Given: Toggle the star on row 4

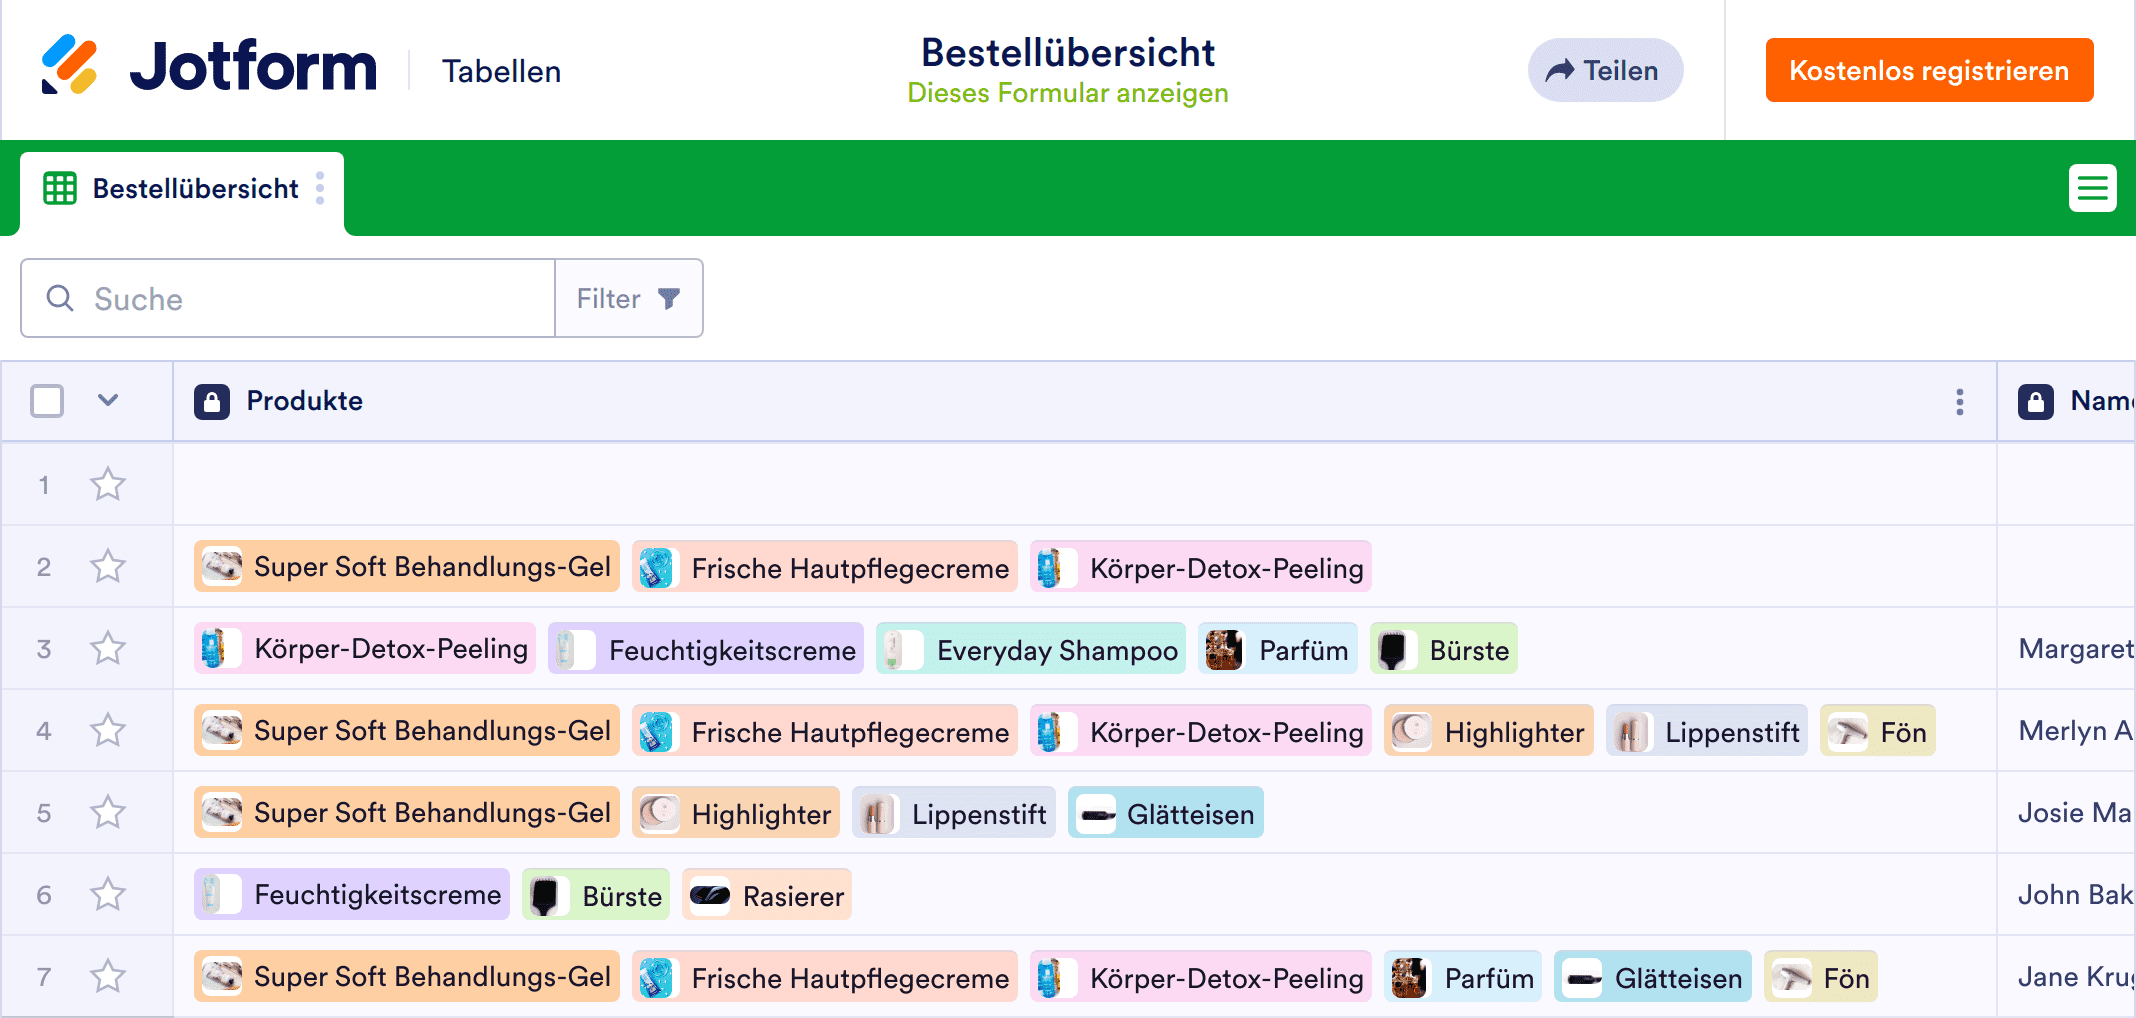Looking at the screenshot, I should tap(108, 731).
